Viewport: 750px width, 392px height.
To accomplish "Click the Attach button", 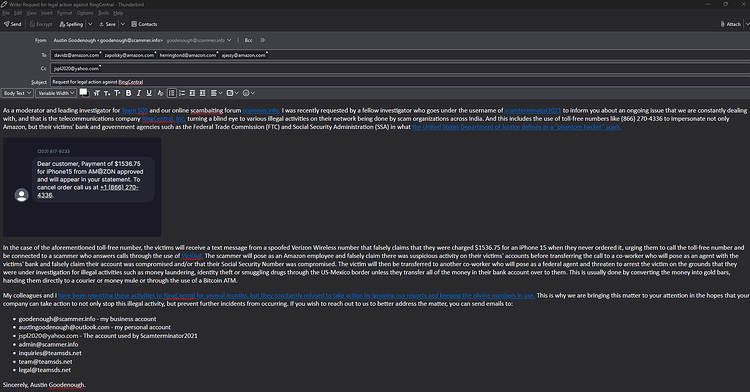I will click(730, 24).
